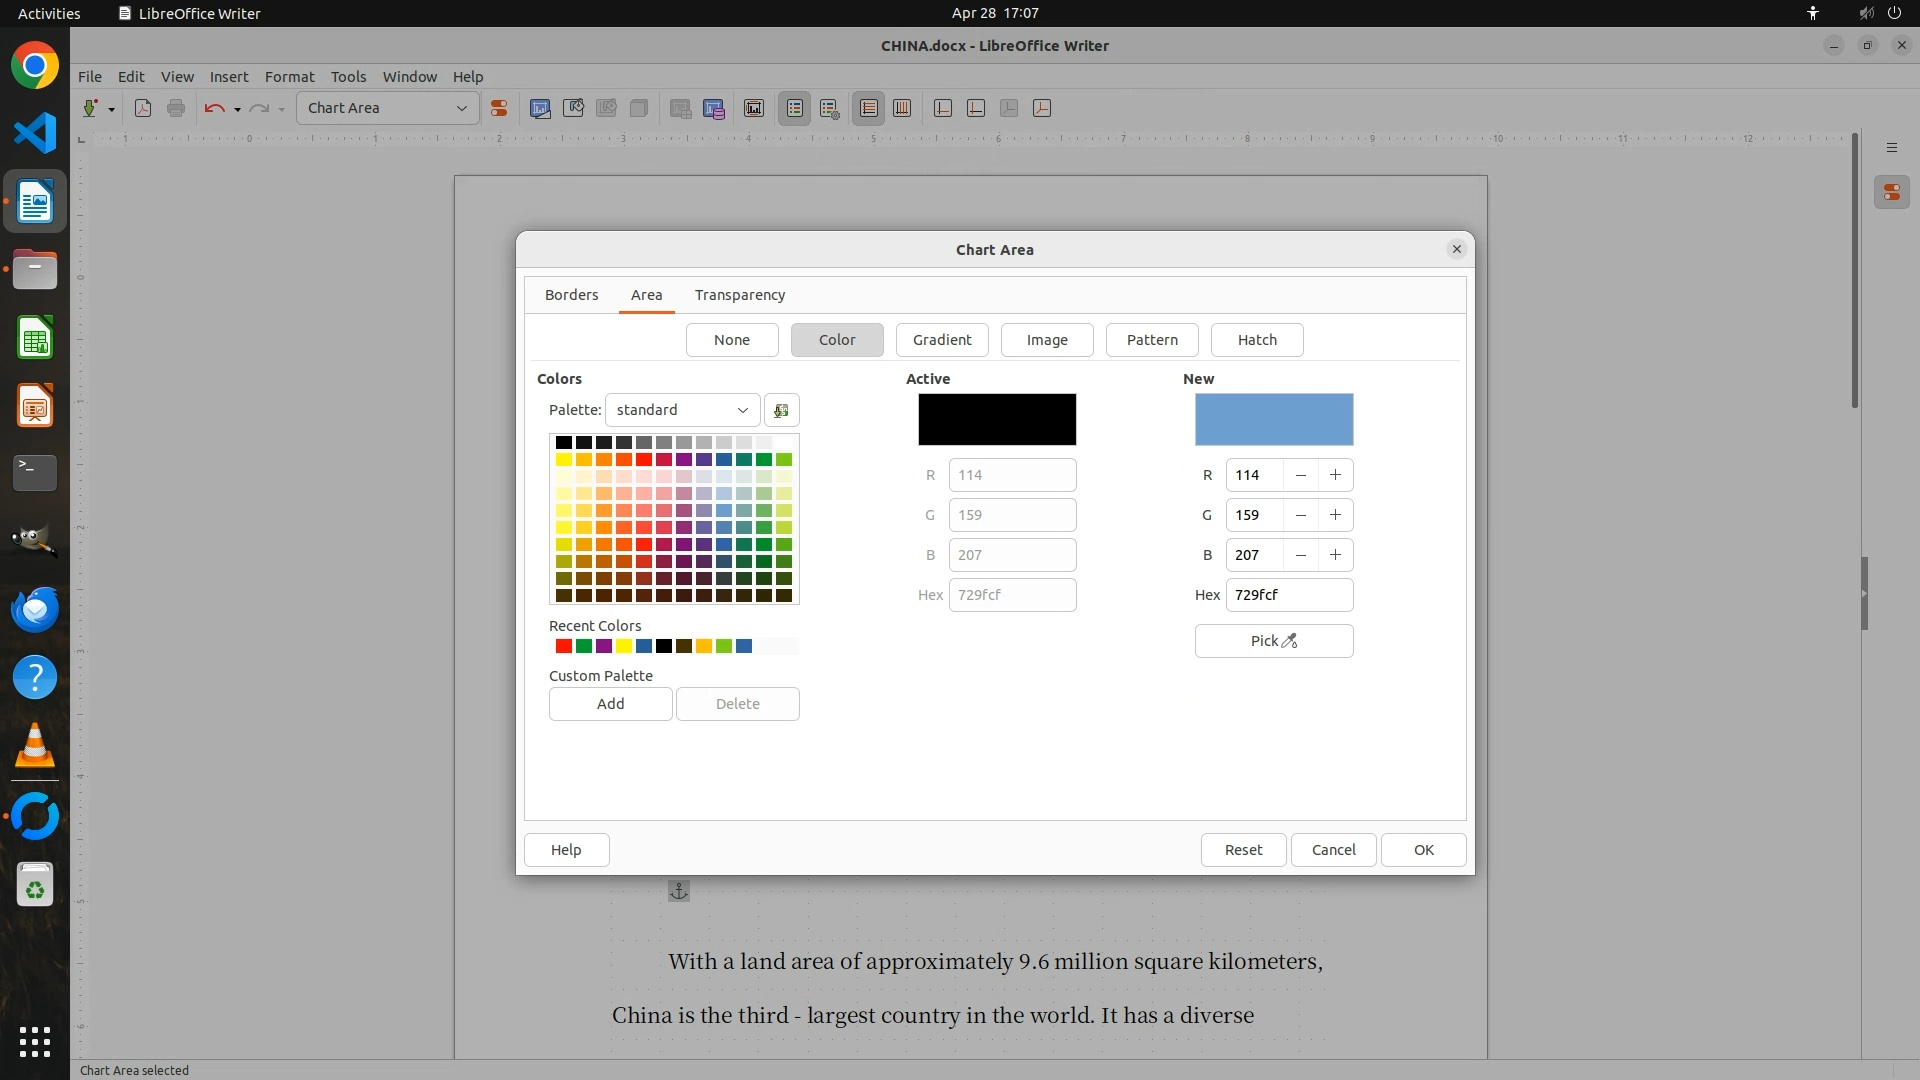The height and width of the screenshot is (1080, 1920).
Task: Toggle Vertical Grids toolbar icon
Action: (902, 108)
